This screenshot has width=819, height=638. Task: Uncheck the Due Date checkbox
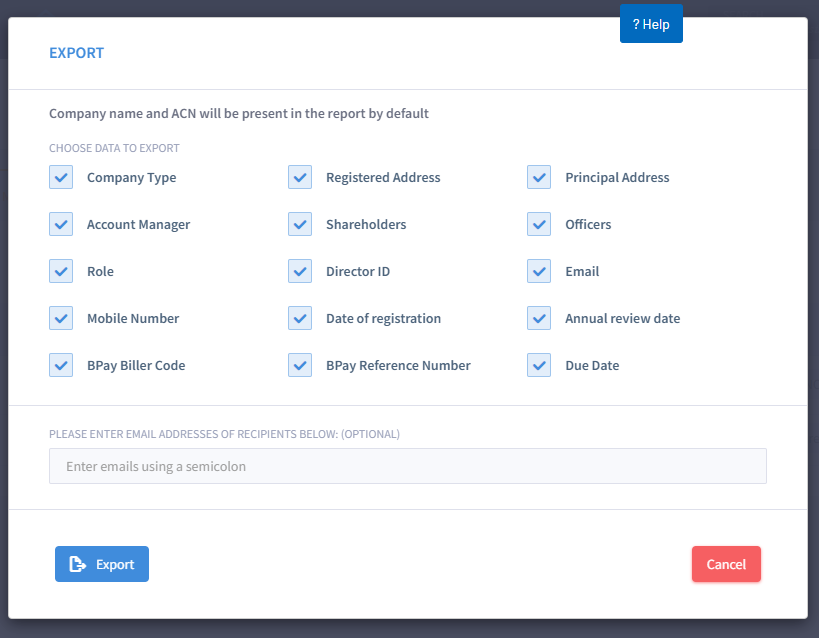539,365
